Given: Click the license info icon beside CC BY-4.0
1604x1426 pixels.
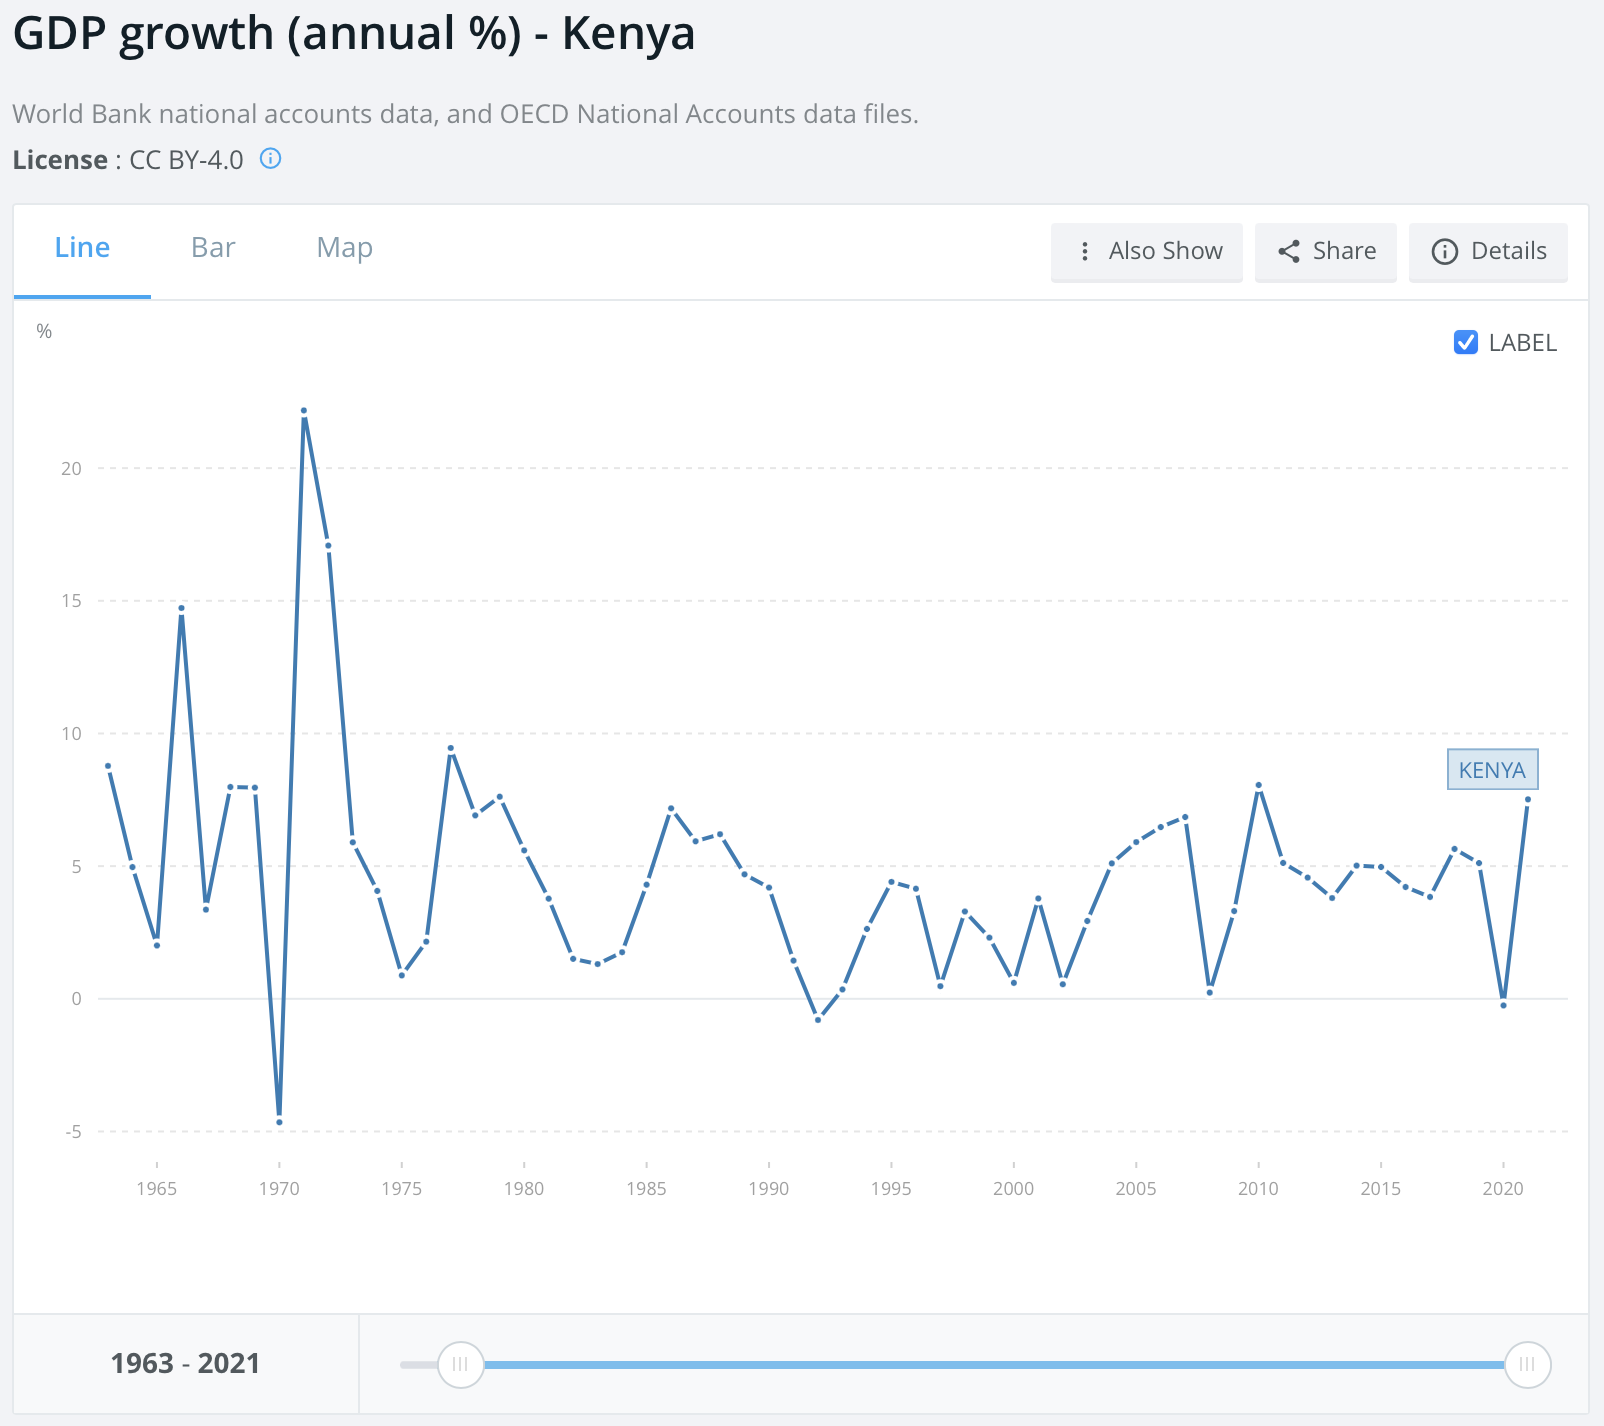Looking at the screenshot, I should click(271, 159).
